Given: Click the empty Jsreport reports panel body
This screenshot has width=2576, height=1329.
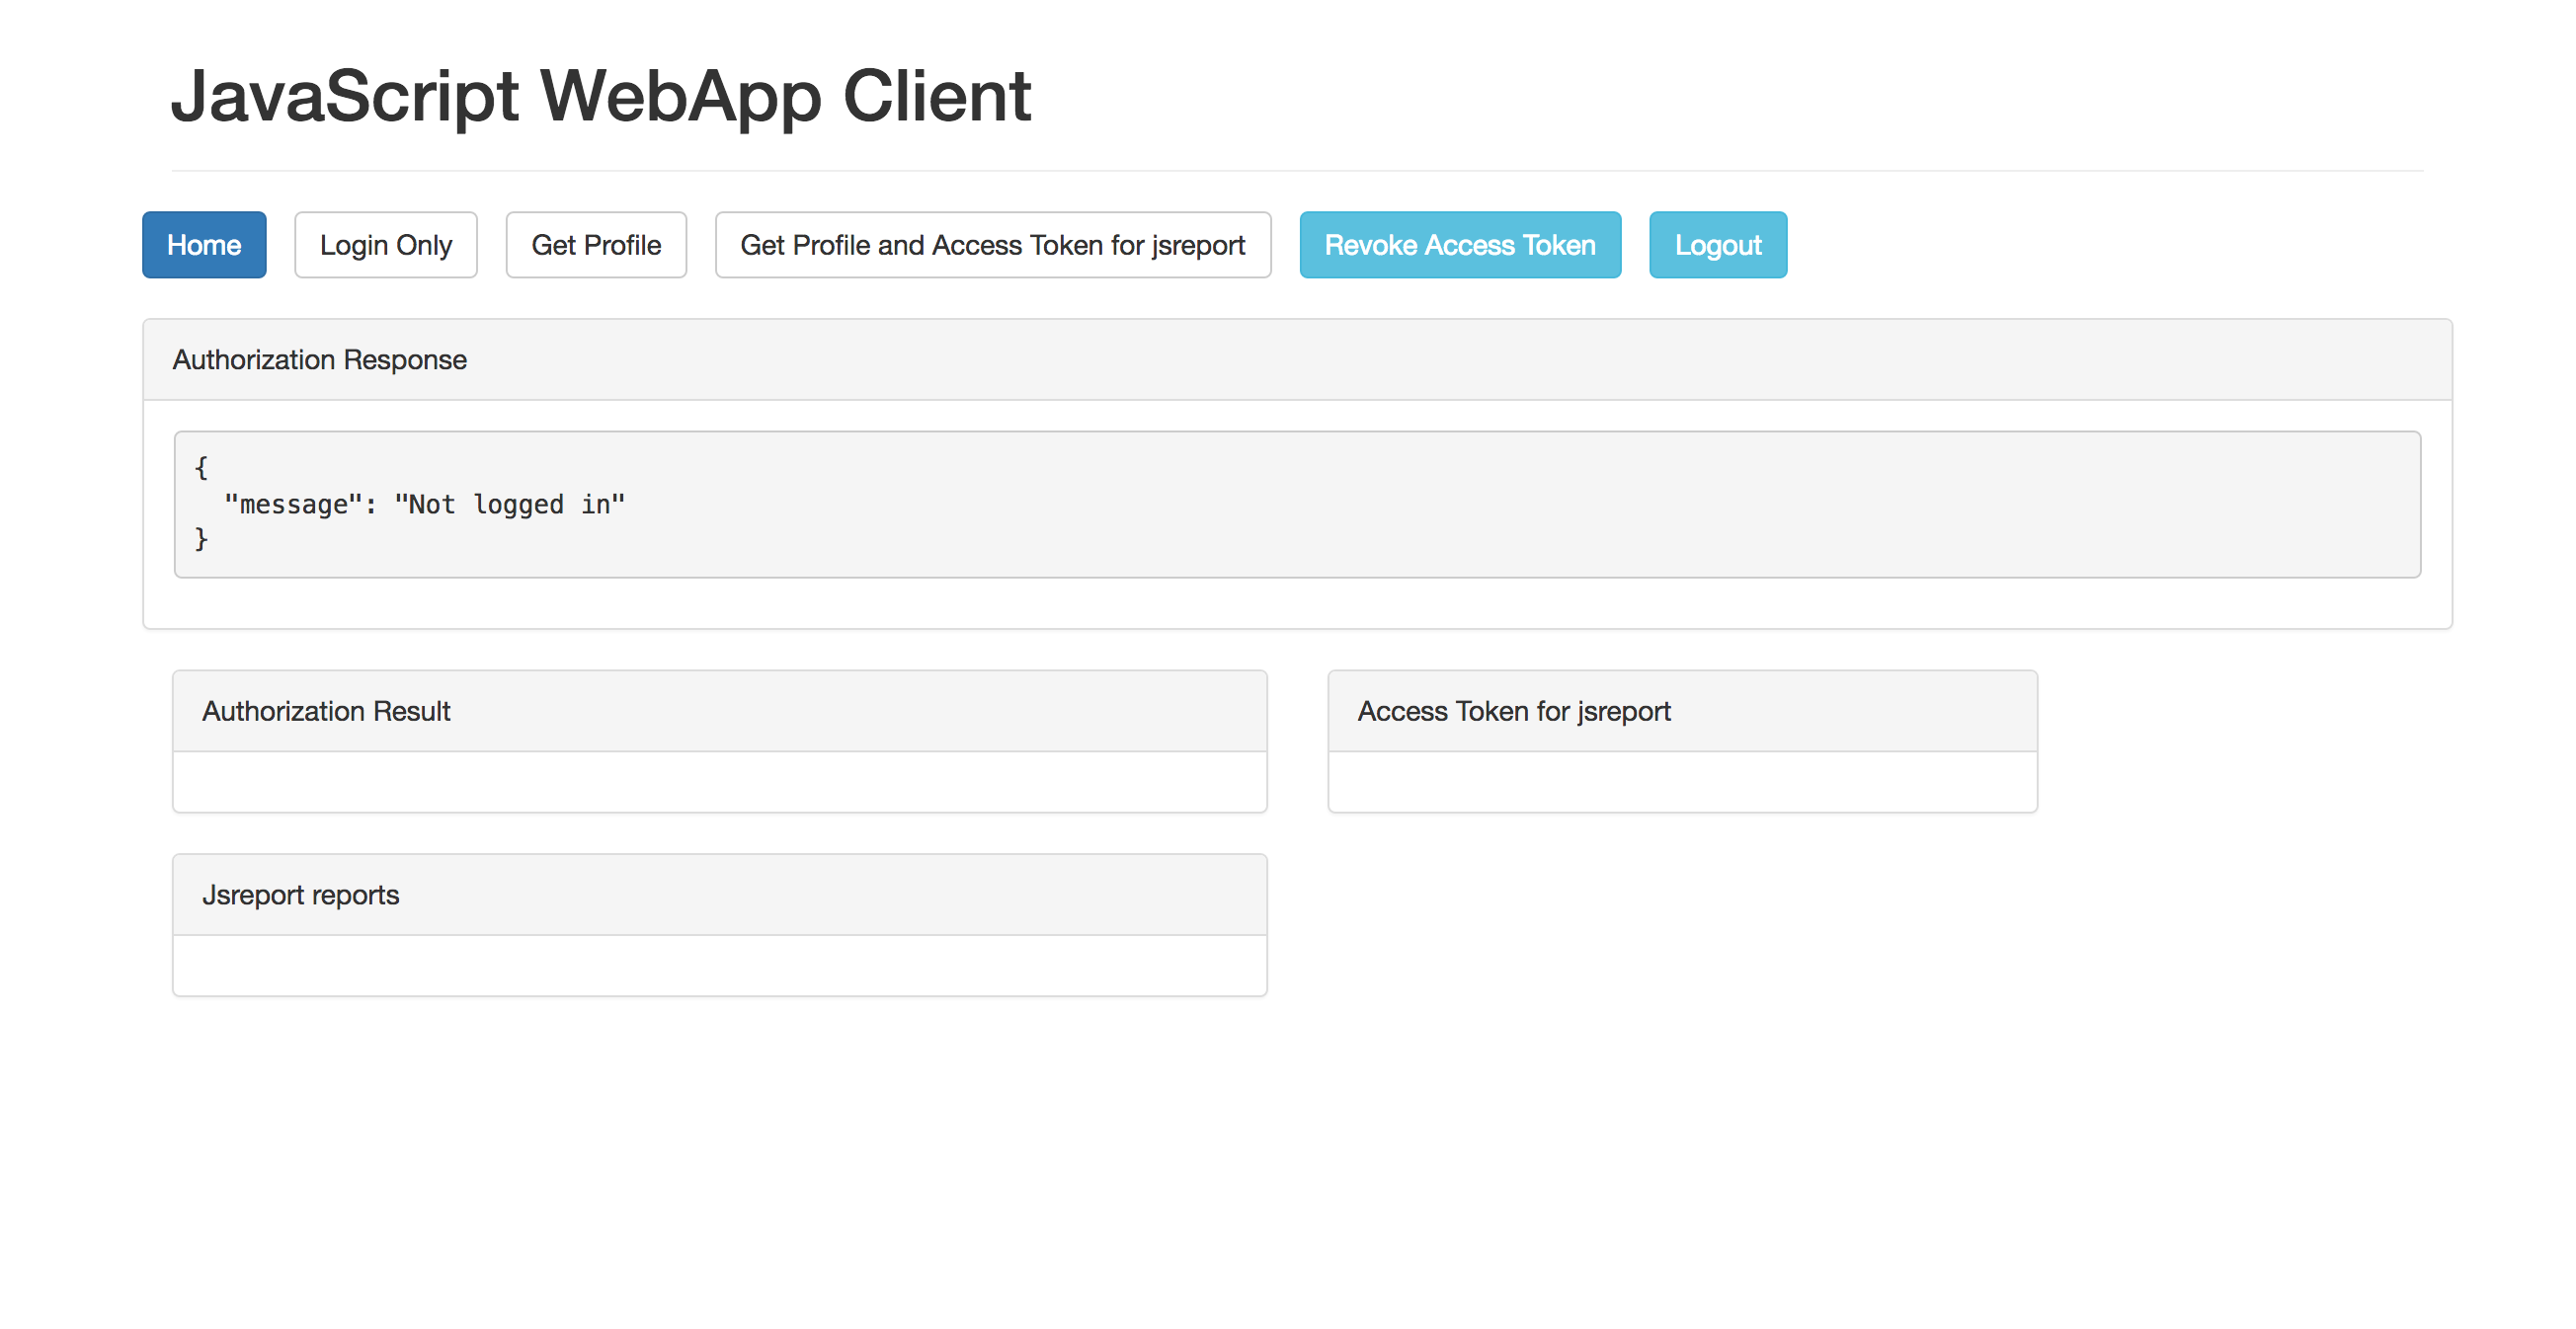Looking at the screenshot, I should [x=719, y=966].
